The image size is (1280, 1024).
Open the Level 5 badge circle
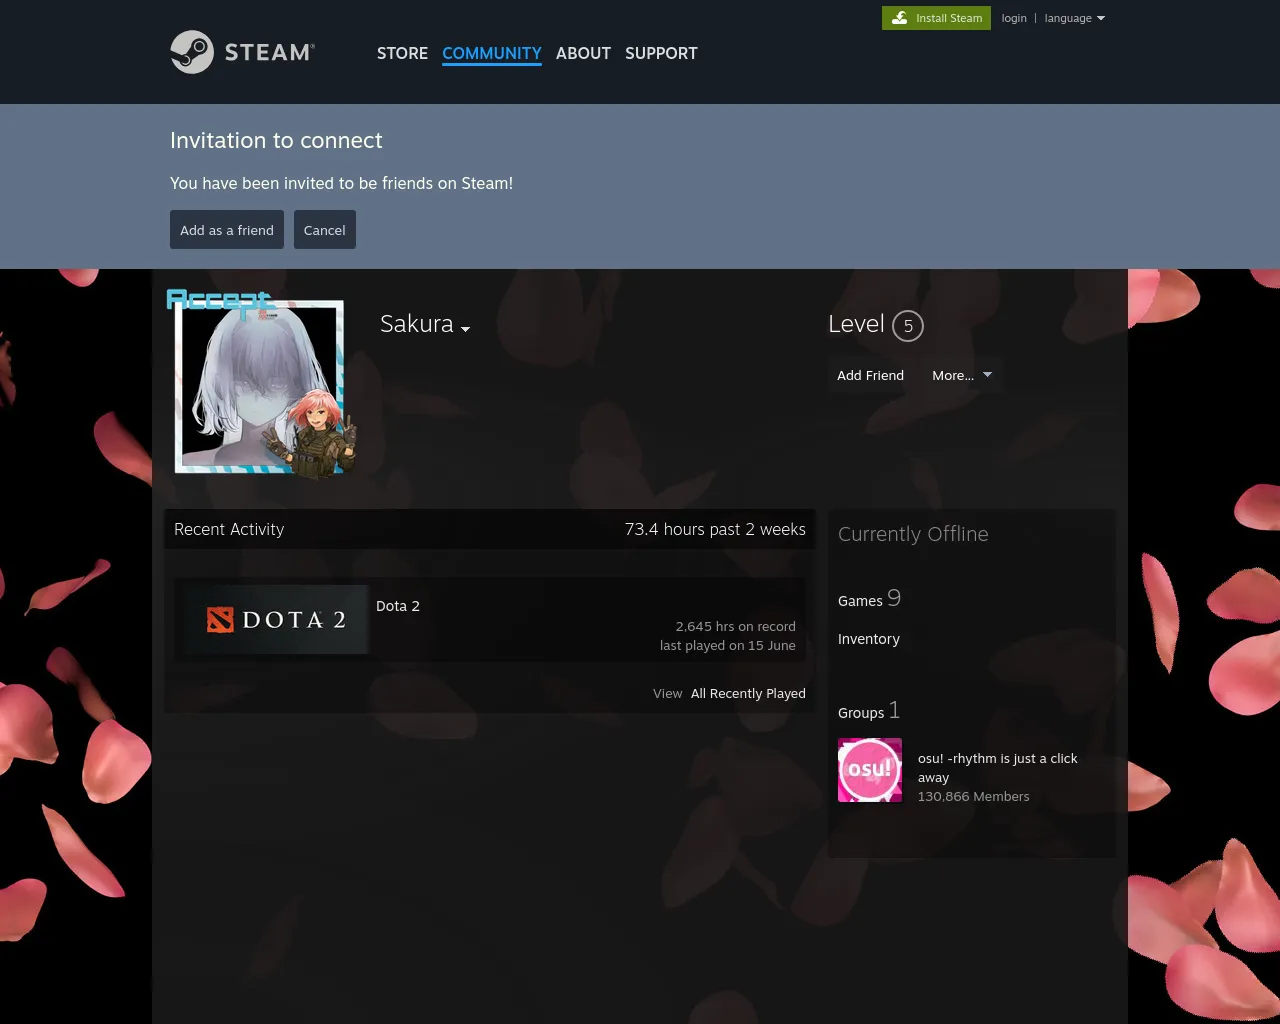[x=908, y=326]
